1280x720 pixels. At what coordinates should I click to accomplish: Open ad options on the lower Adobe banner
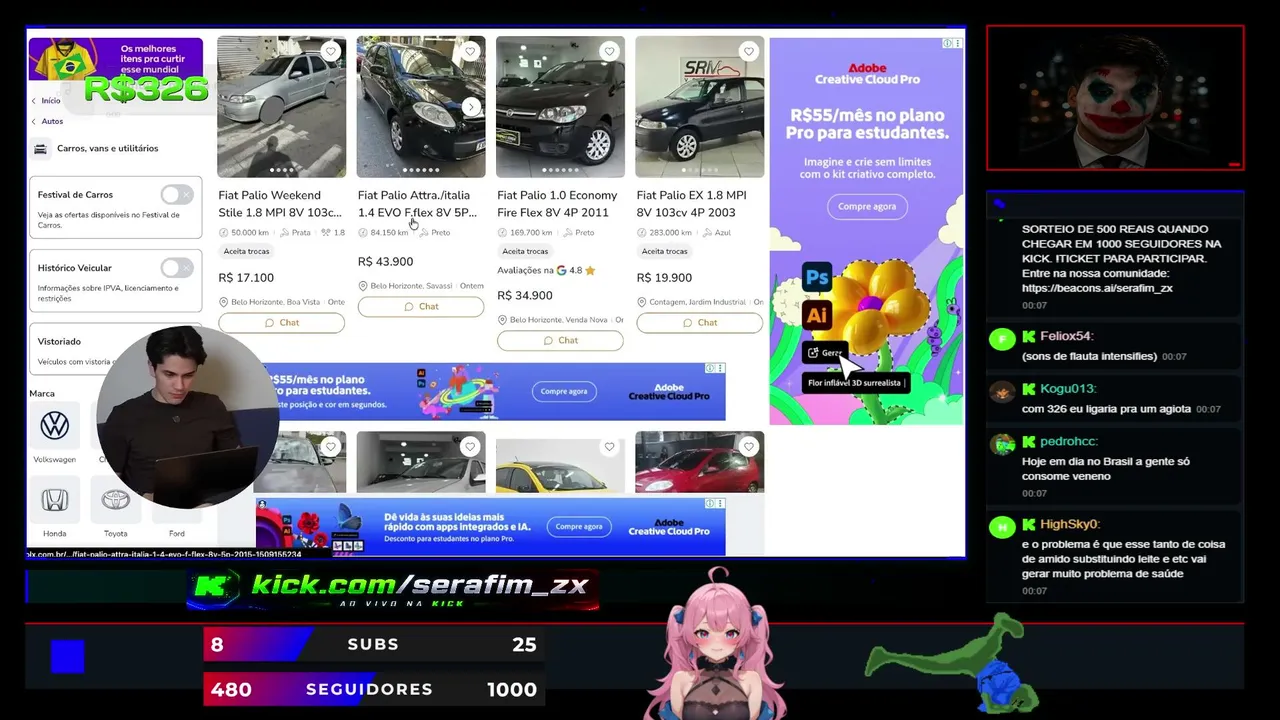(x=718, y=504)
